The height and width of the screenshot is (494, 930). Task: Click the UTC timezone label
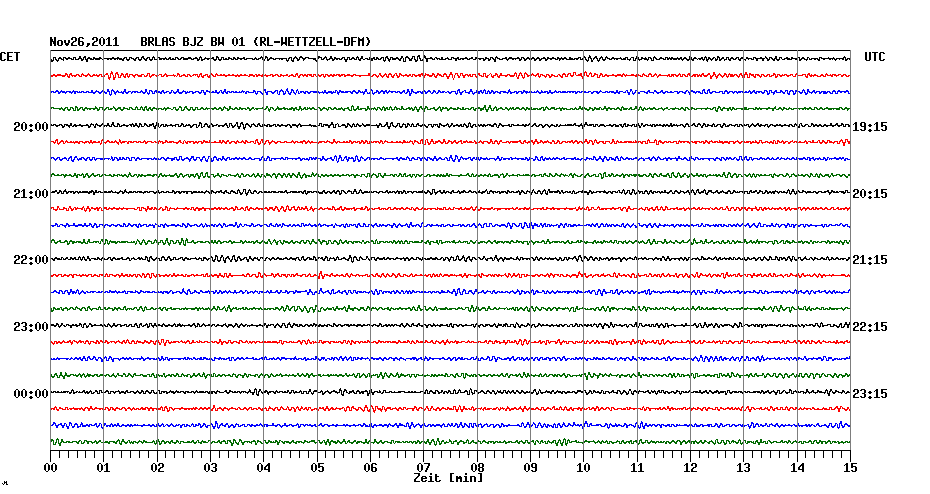[874, 58]
